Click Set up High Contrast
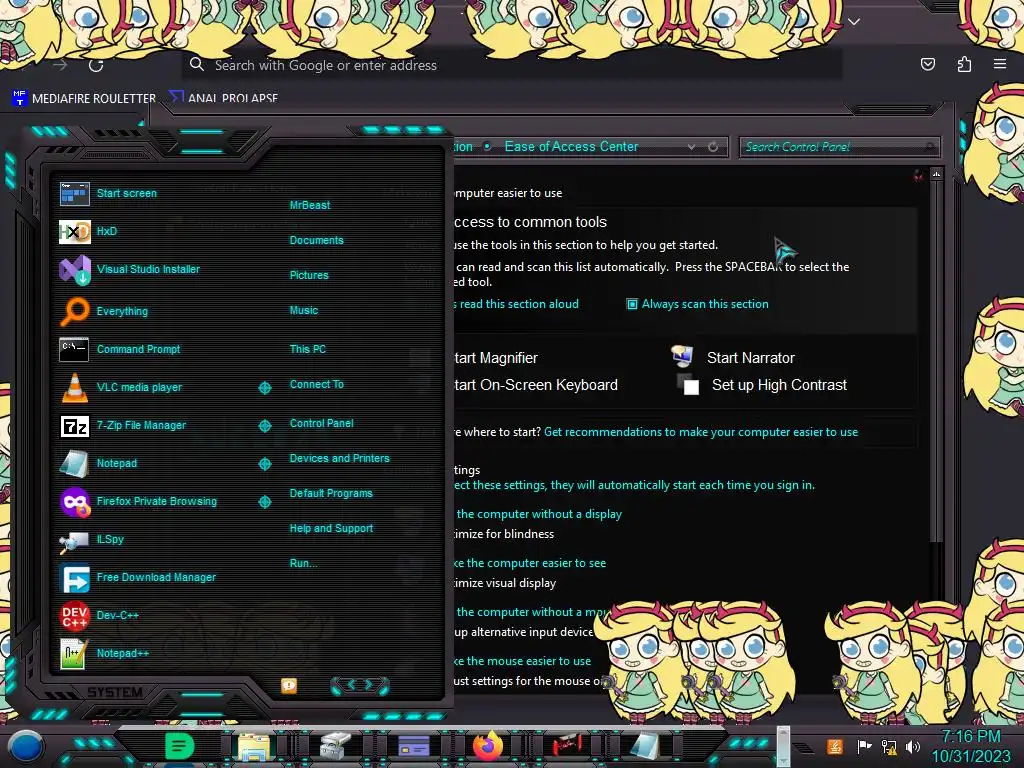 [779, 385]
